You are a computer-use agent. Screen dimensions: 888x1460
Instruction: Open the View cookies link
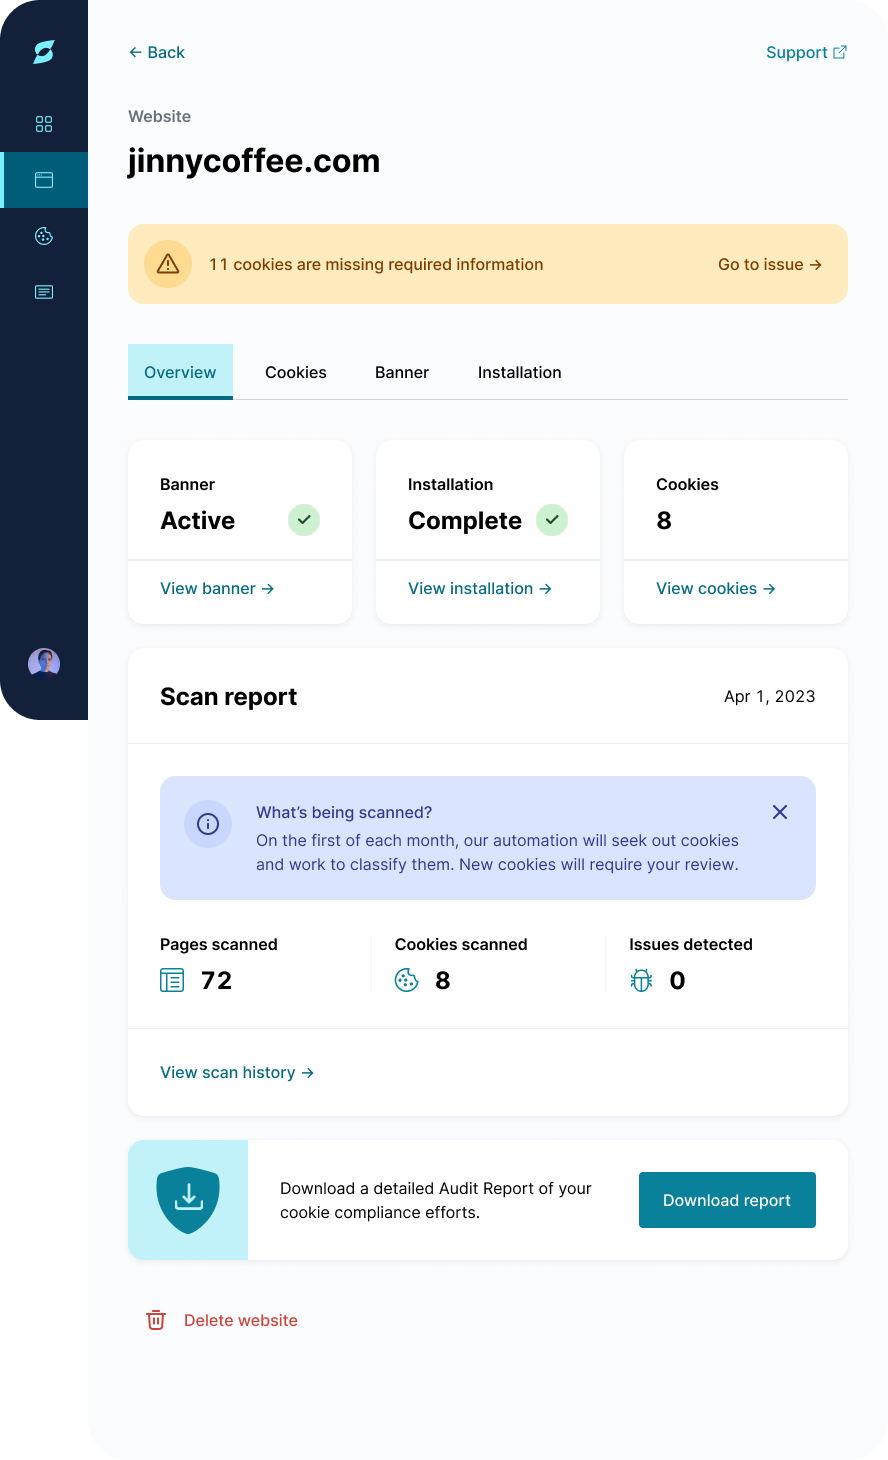tap(716, 588)
